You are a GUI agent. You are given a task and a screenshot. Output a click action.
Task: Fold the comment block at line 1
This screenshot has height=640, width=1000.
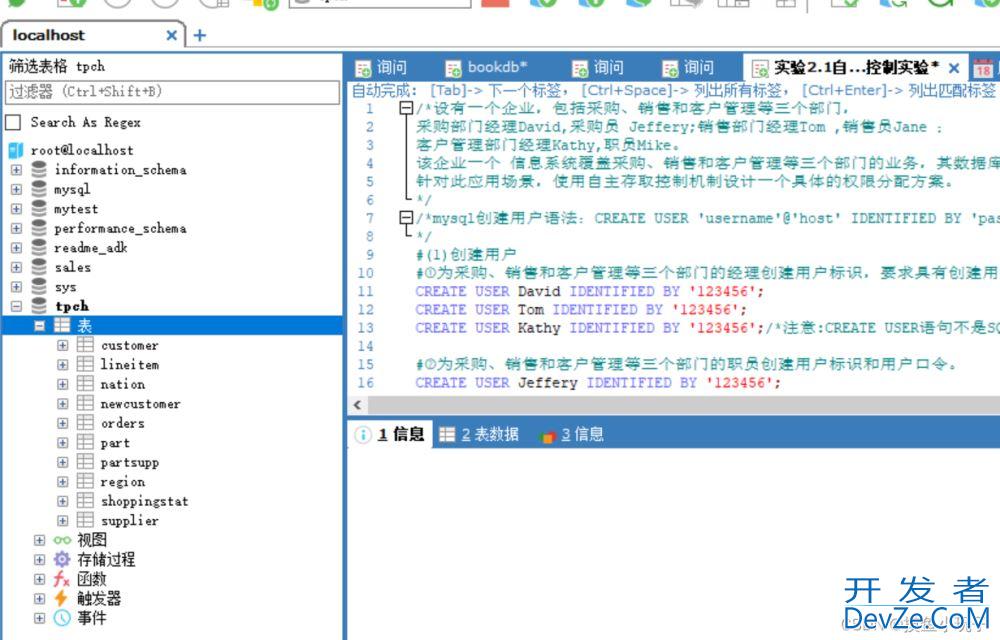[x=406, y=108]
